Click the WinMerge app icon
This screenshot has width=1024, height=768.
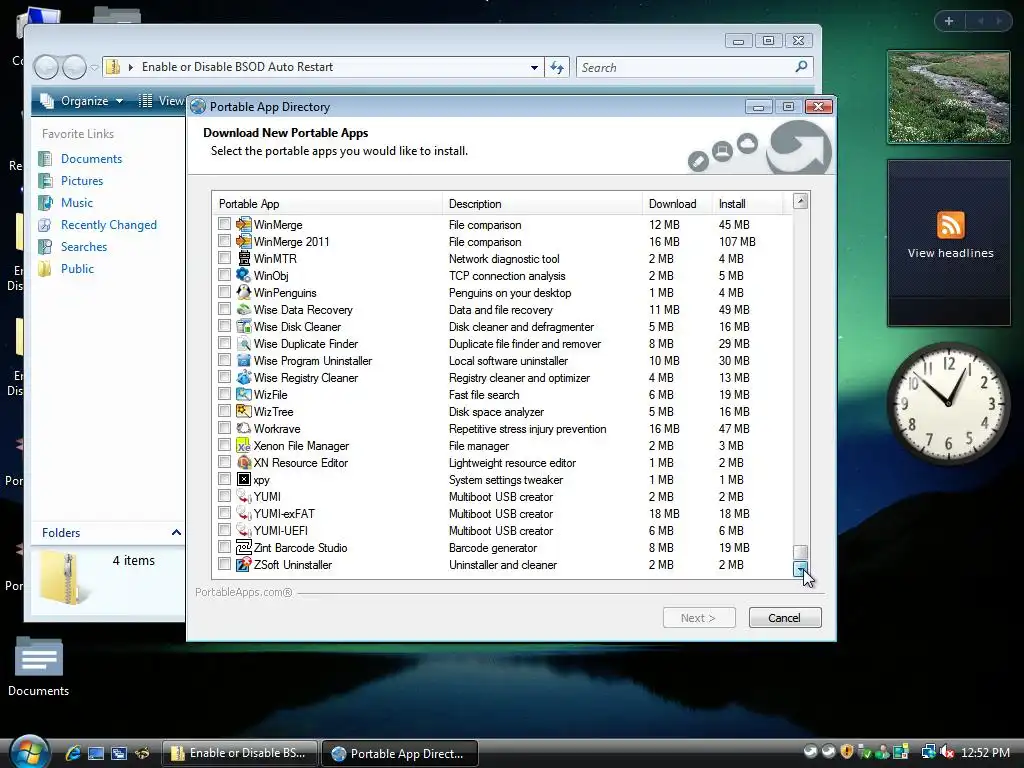coord(244,225)
